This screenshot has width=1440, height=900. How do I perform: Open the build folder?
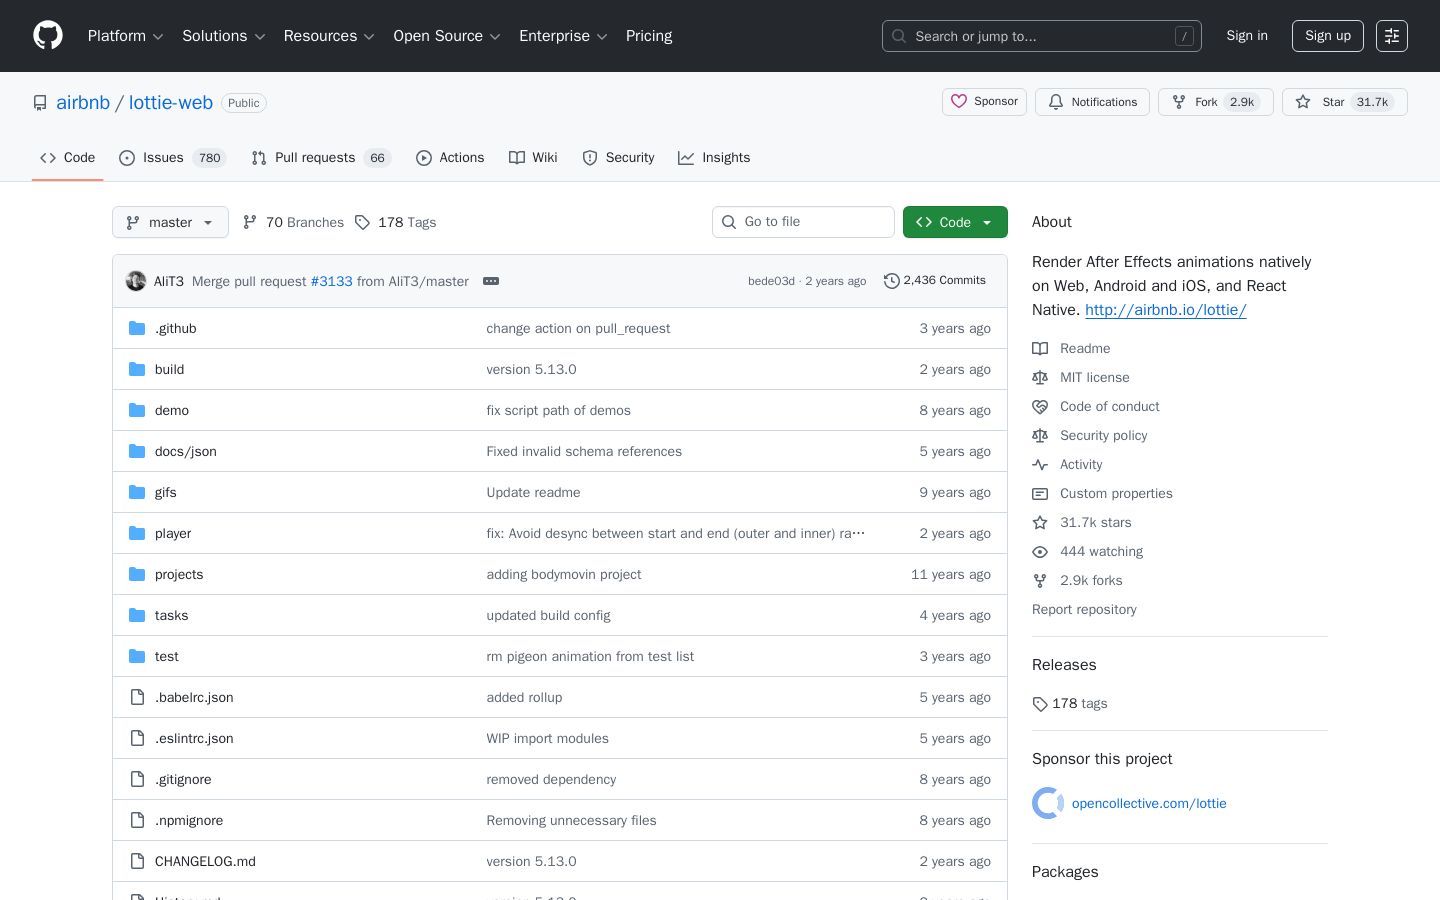(x=169, y=369)
